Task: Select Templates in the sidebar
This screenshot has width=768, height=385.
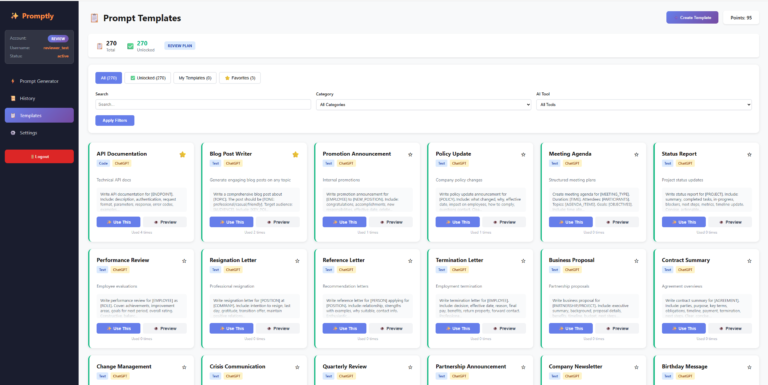Action: [39, 116]
